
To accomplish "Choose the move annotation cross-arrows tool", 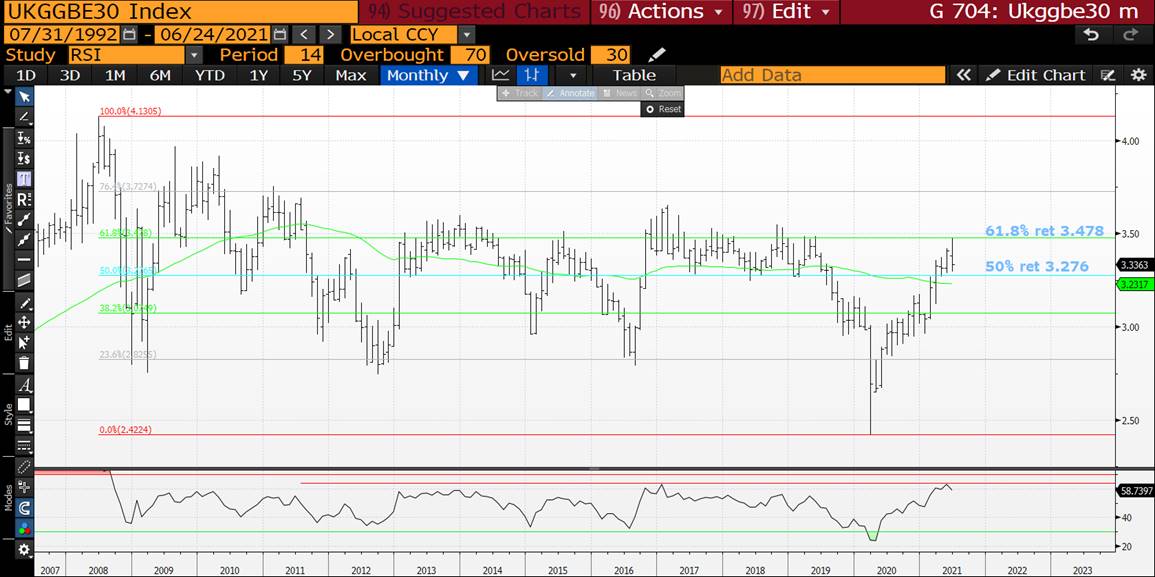I will 24,322.
